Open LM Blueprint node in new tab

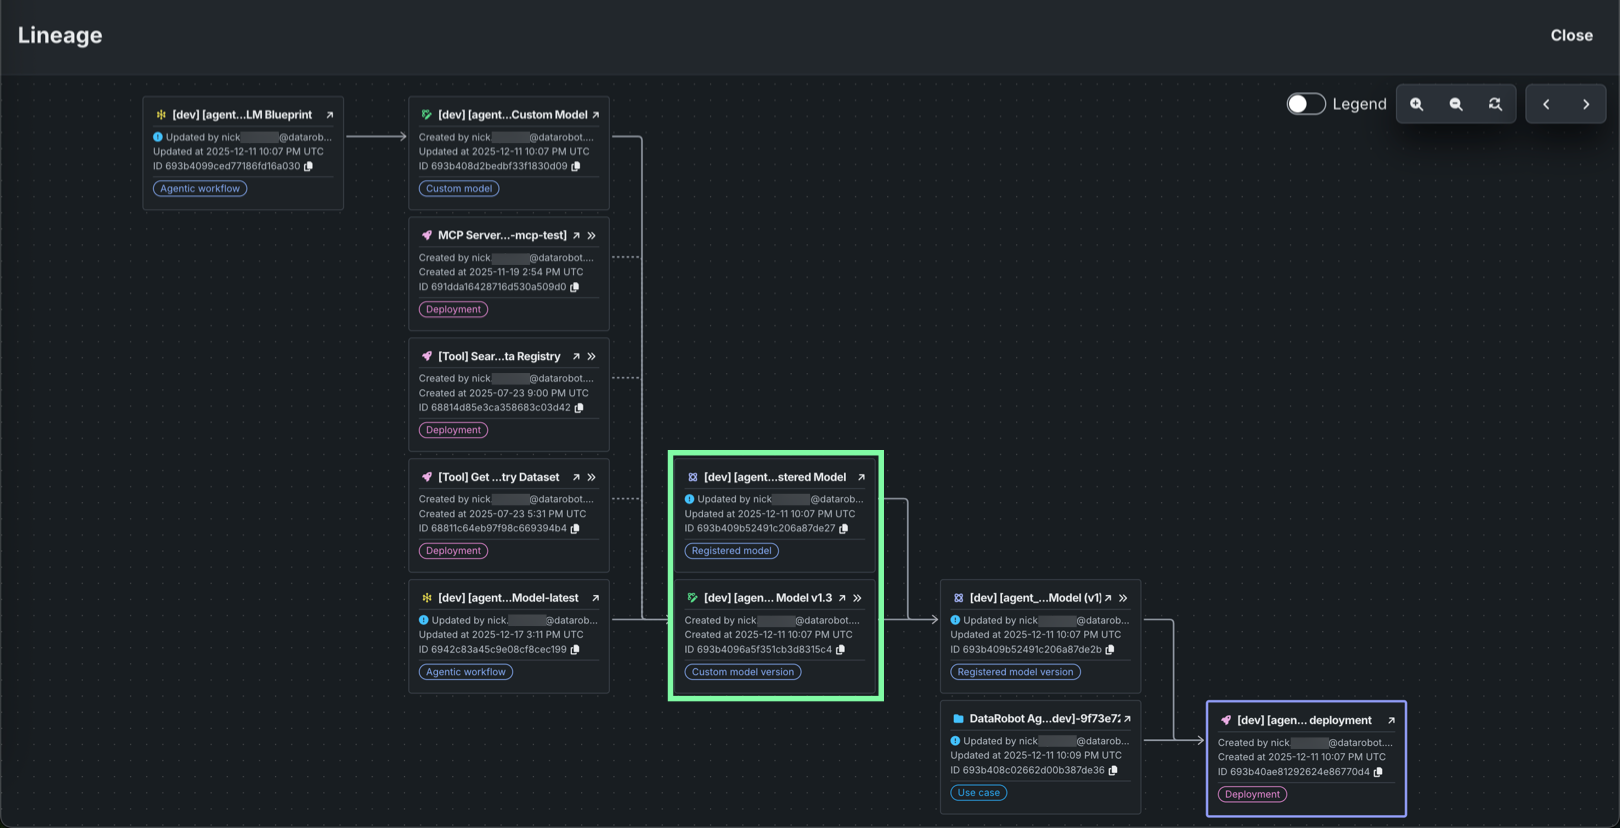click(x=330, y=115)
